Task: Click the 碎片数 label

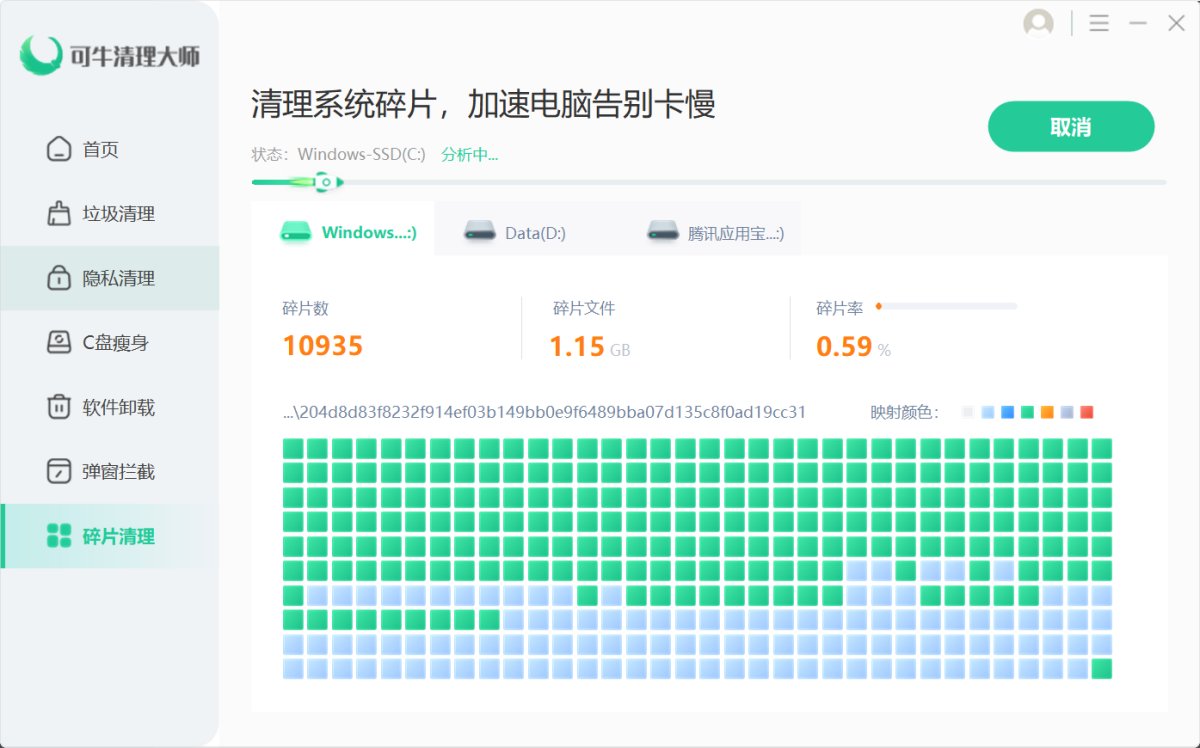Action: (x=305, y=308)
